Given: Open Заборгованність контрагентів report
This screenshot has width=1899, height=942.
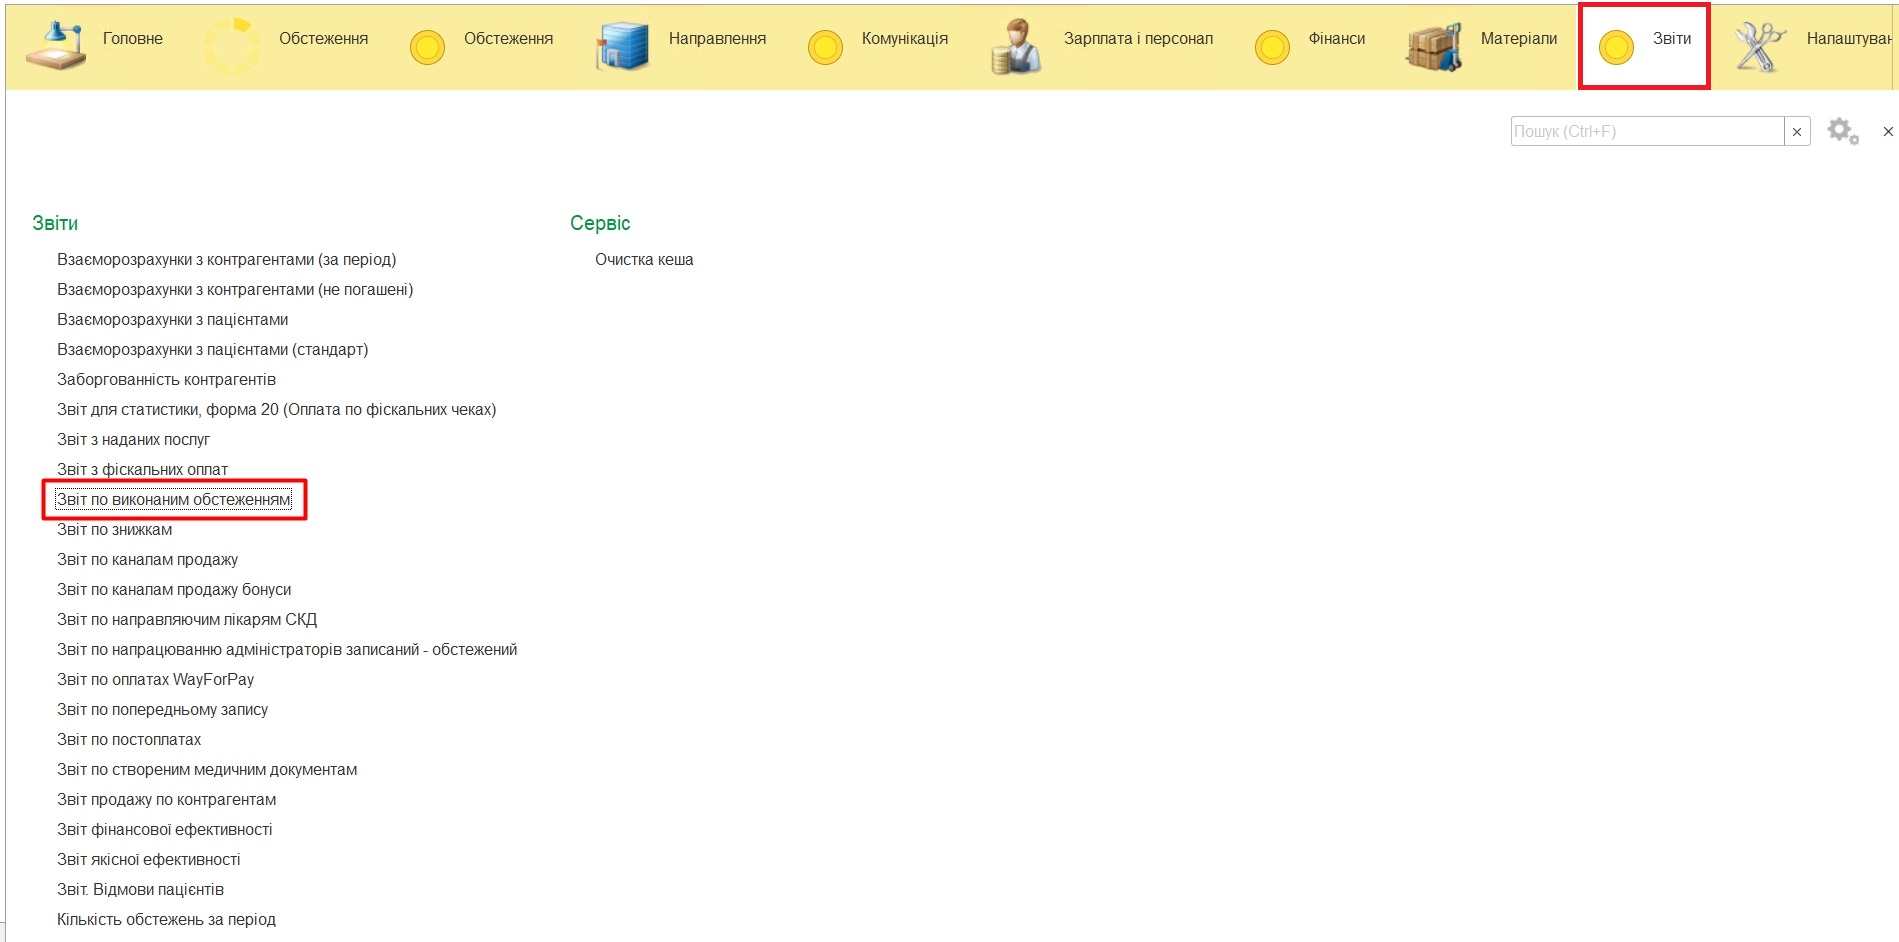Looking at the screenshot, I should point(166,380).
